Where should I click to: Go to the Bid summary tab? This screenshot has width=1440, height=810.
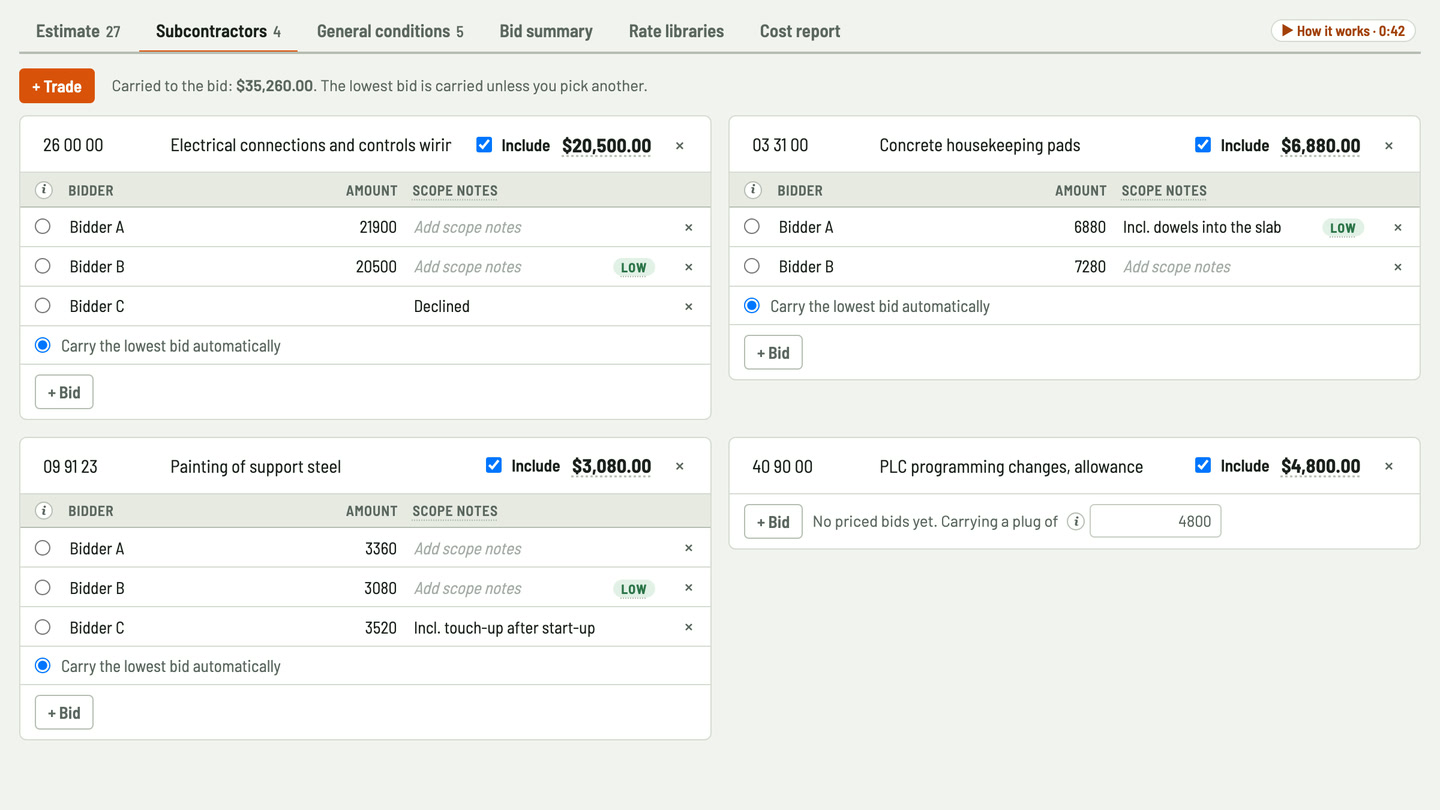pyautogui.click(x=546, y=31)
